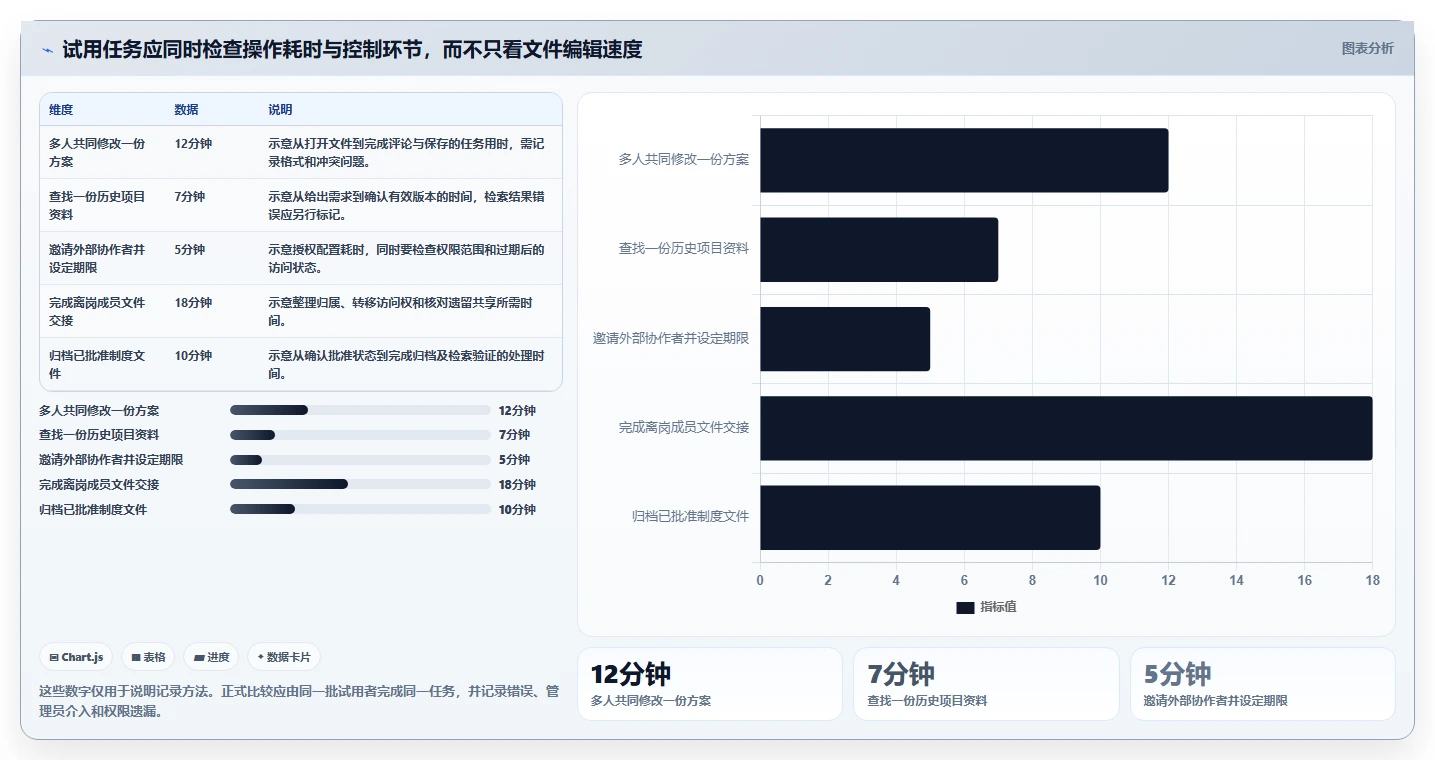Click the chart bar for 邀请外部协作者并设定期限
The image size is (1435, 760).
pos(845,339)
